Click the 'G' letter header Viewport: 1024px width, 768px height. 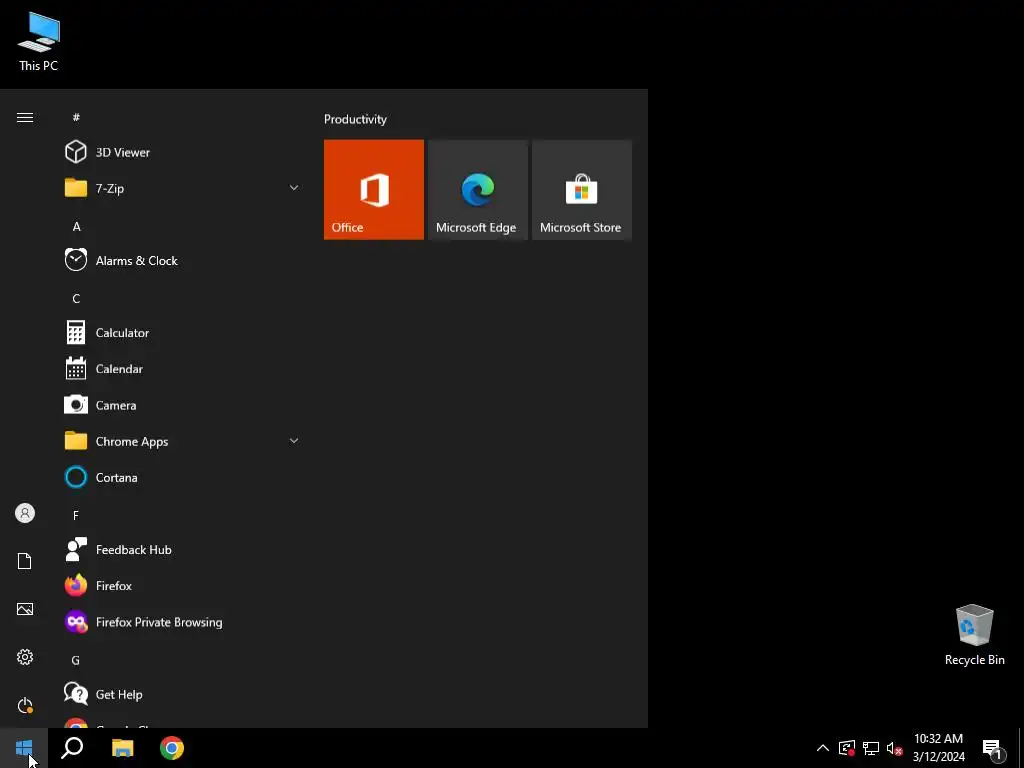point(76,660)
